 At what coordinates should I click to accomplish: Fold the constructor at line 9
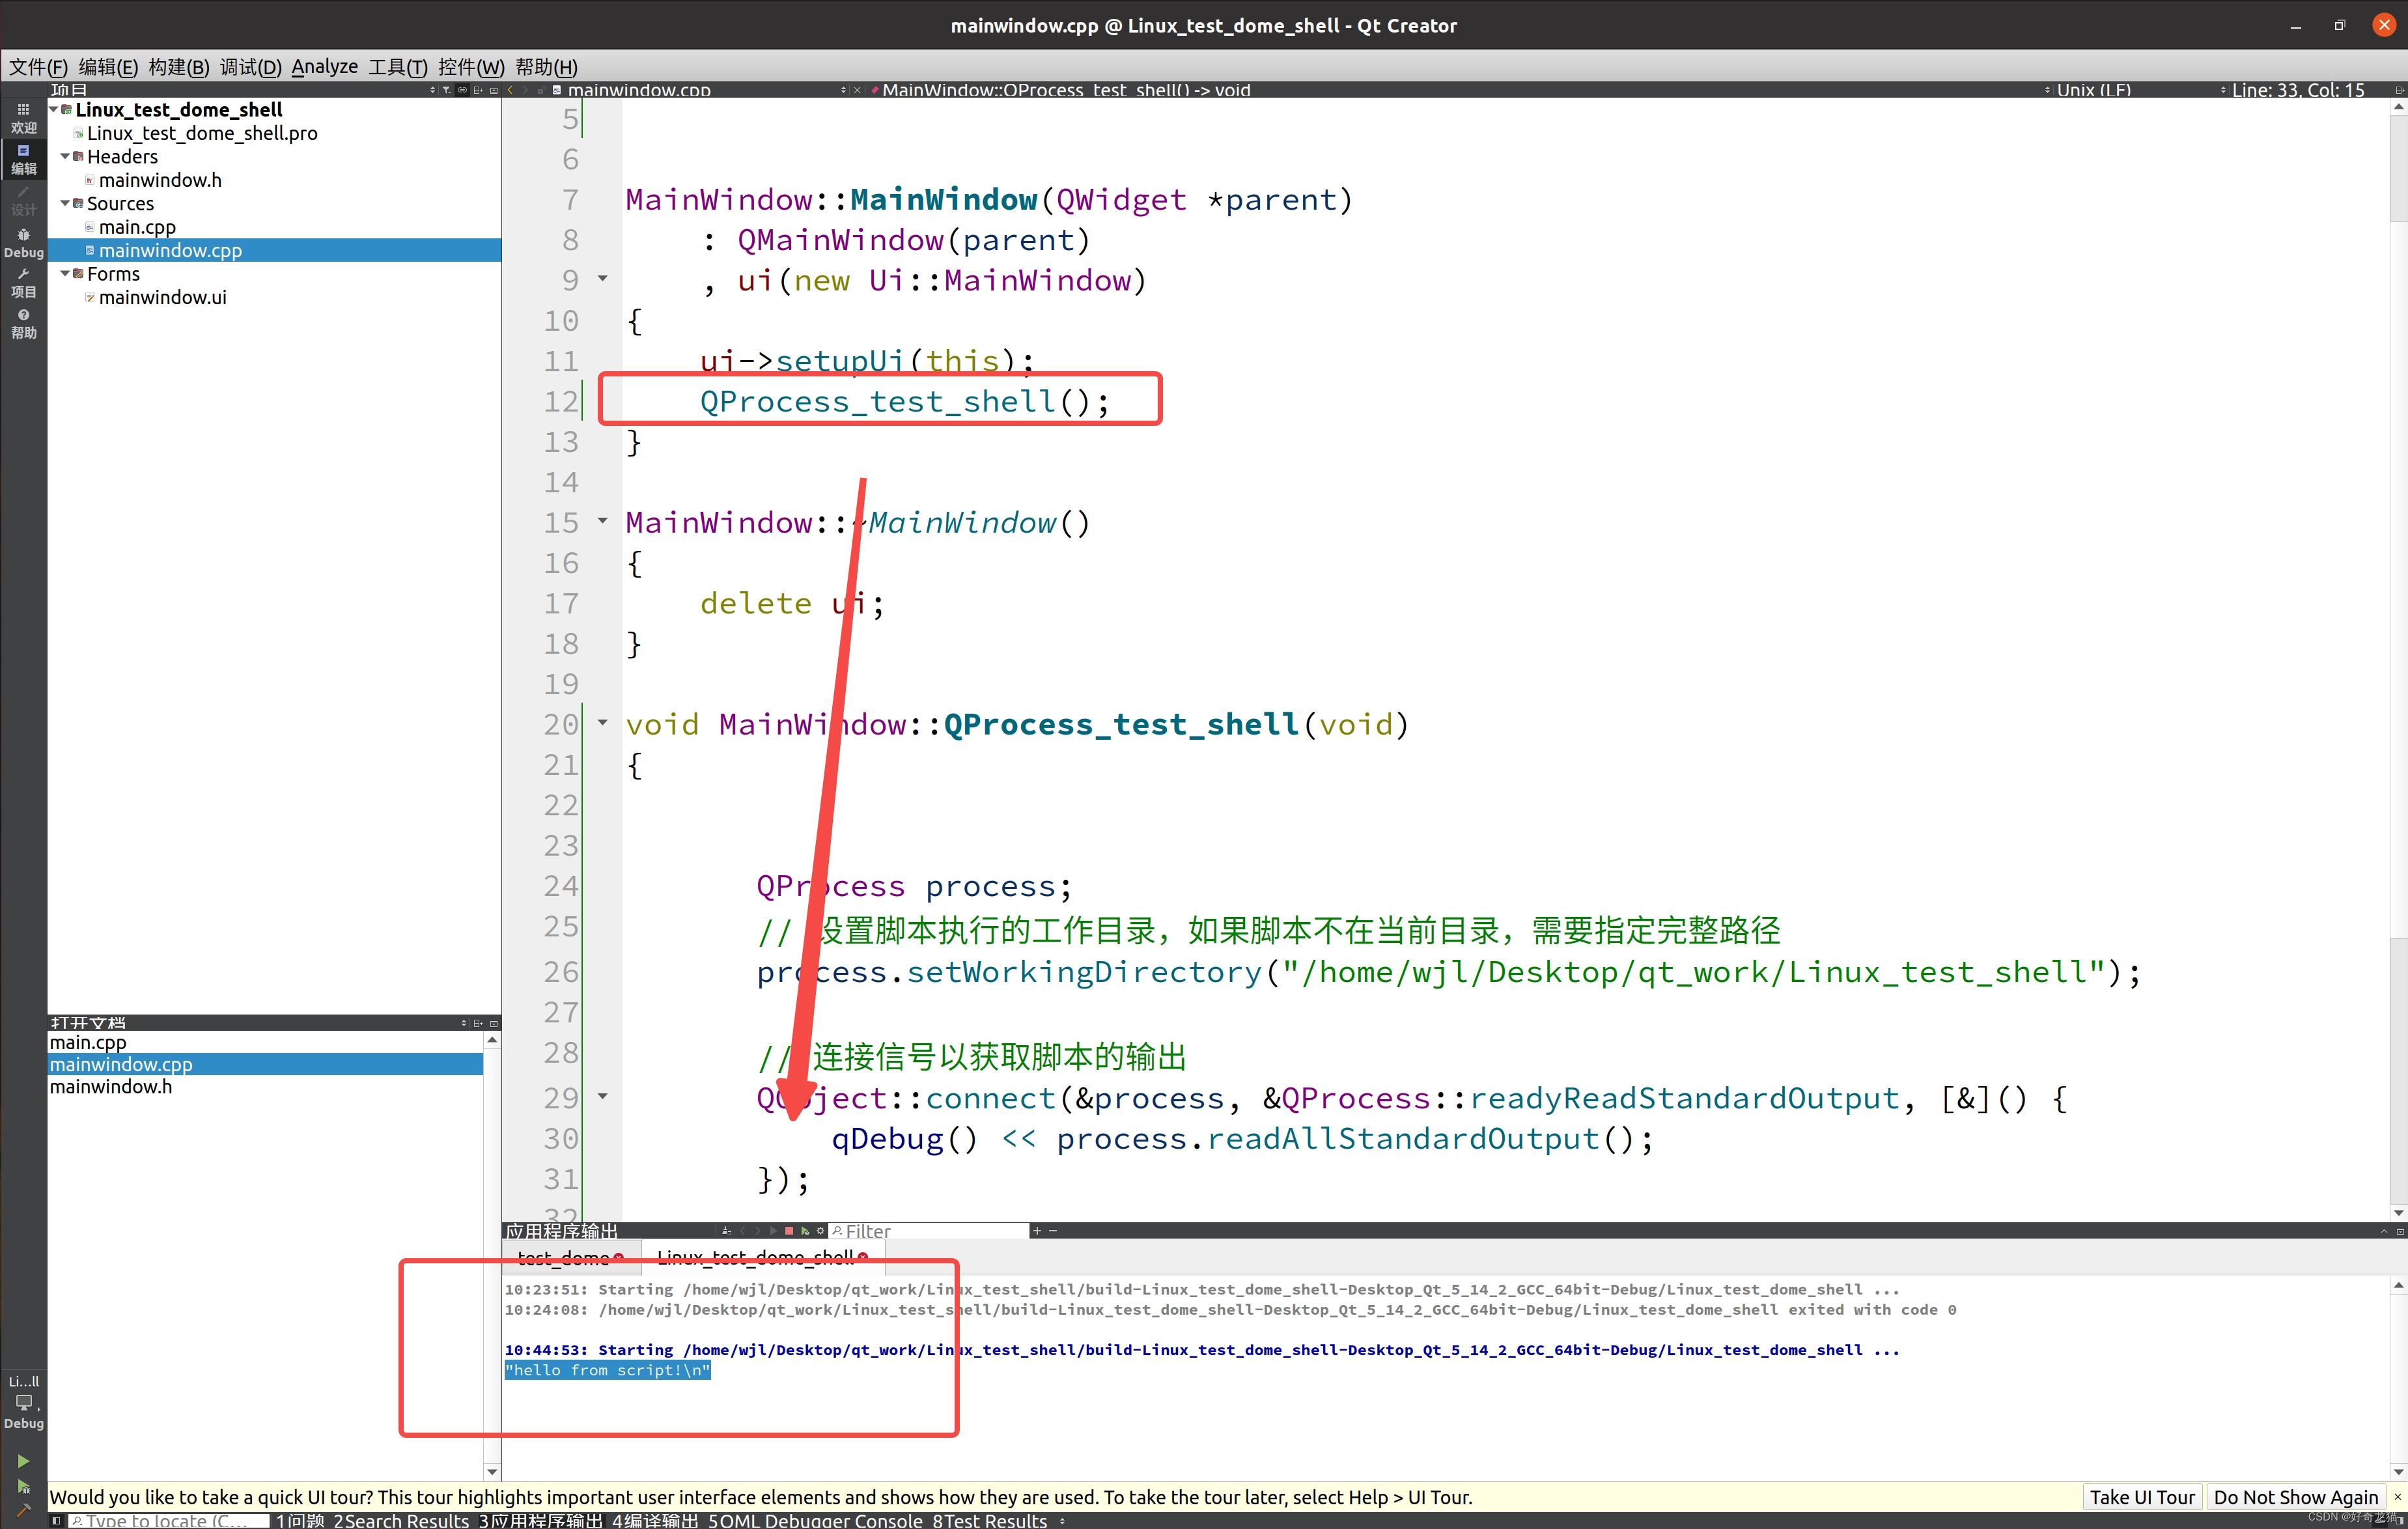click(x=603, y=278)
